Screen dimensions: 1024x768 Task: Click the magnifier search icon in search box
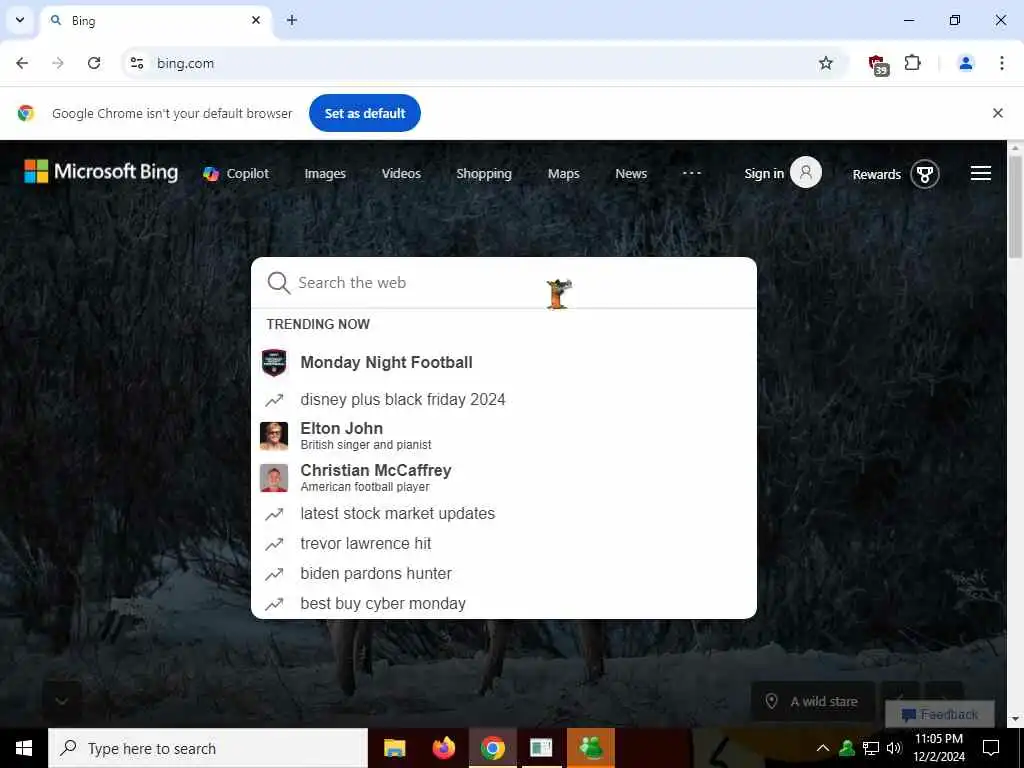click(278, 283)
